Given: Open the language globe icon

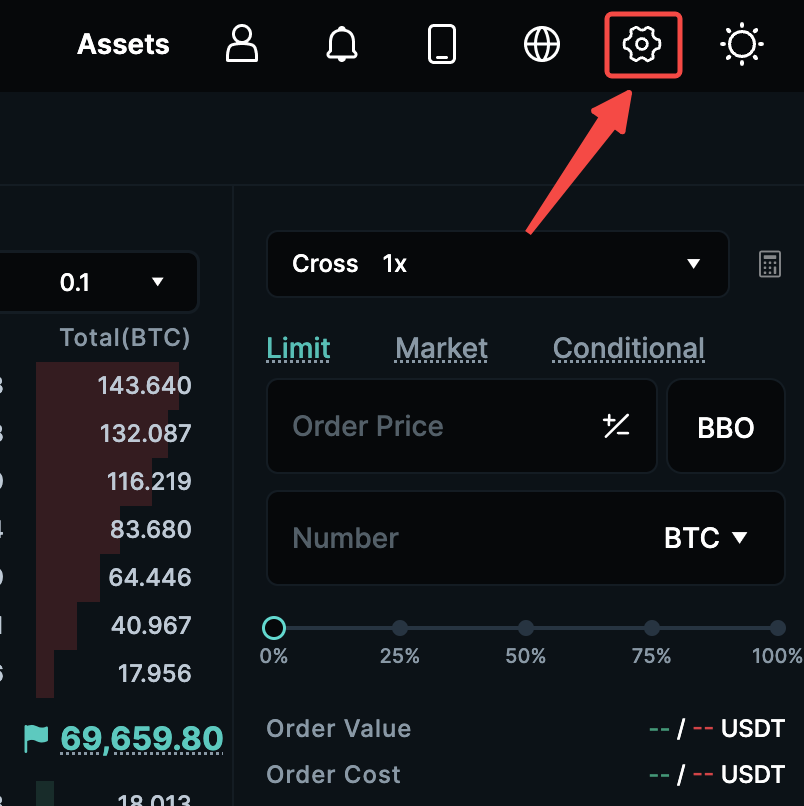Looking at the screenshot, I should tap(542, 43).
